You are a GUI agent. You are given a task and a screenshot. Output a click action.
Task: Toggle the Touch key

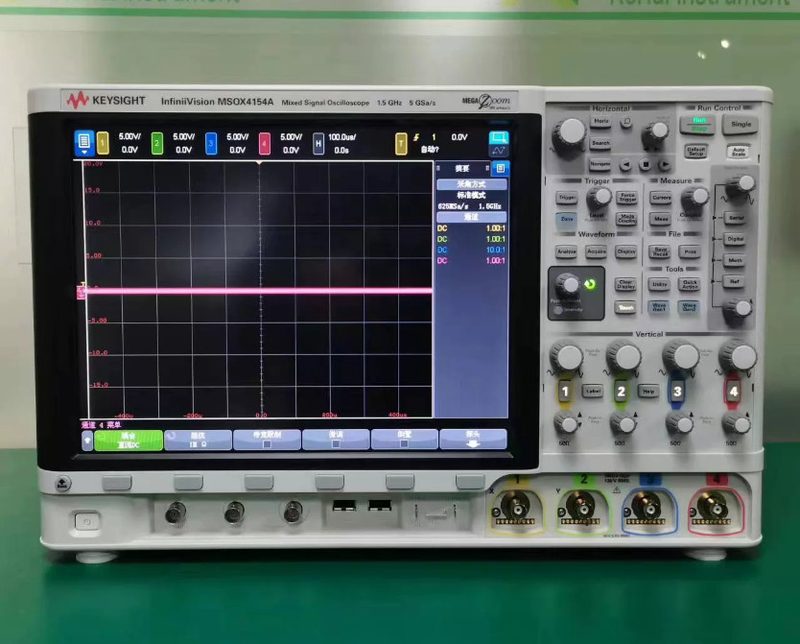pyautogui.click(x=626, y=307)
